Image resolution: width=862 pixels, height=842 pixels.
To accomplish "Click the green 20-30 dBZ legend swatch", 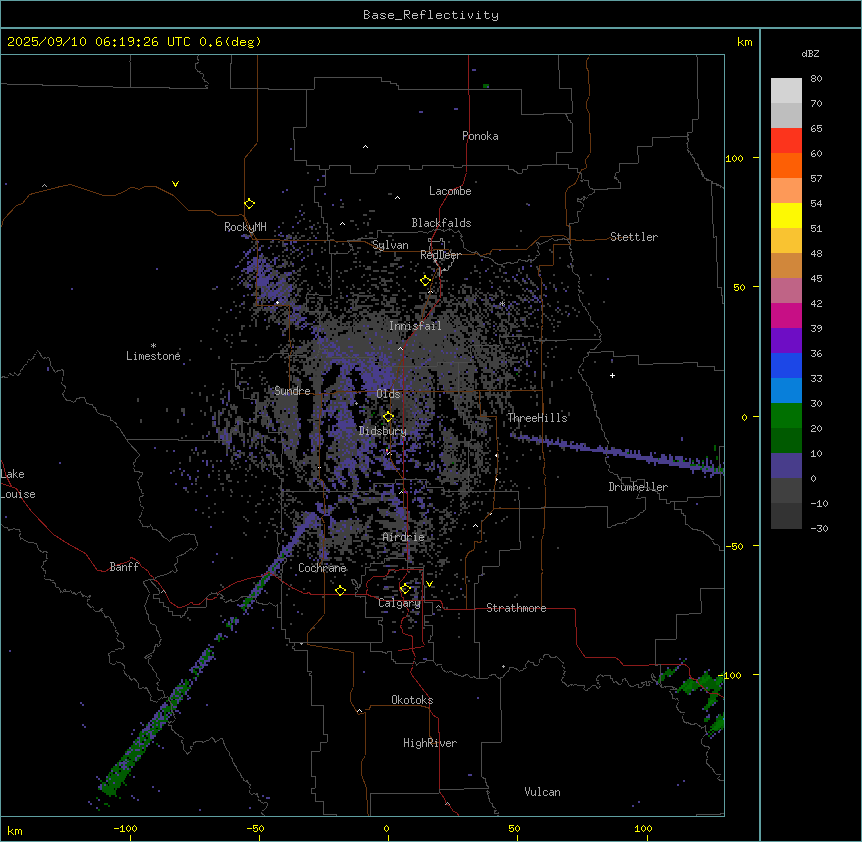I will tap(786, 416).
